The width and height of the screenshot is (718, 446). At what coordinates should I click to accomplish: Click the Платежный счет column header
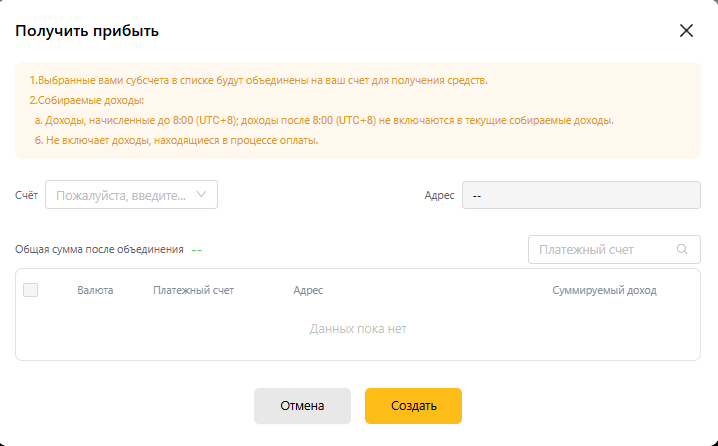pos(193,290)
